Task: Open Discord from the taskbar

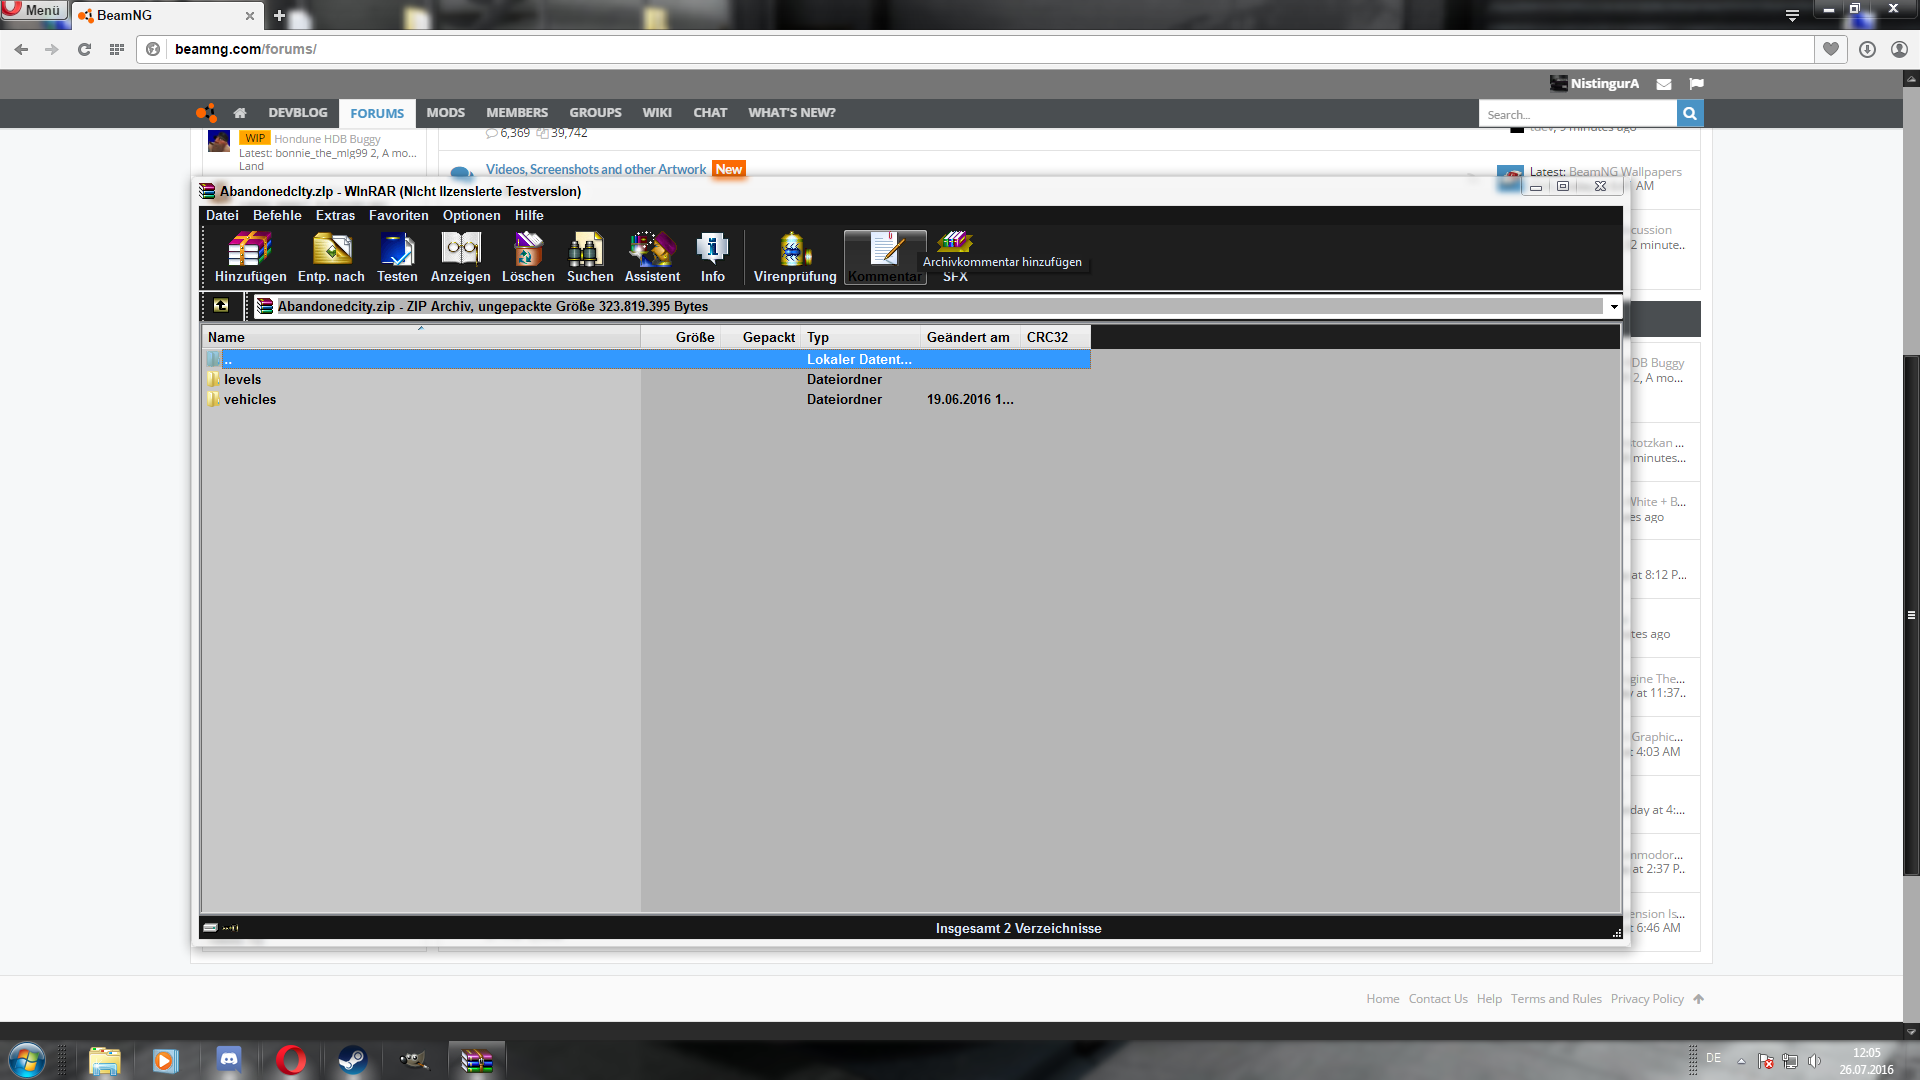Action: 229,1060
